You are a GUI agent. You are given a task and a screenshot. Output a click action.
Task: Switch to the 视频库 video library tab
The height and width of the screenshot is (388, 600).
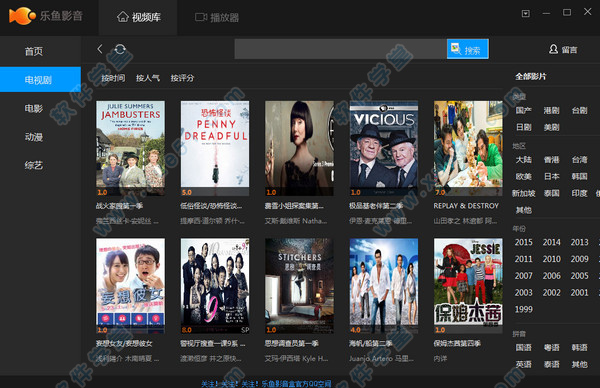point(139,17)
